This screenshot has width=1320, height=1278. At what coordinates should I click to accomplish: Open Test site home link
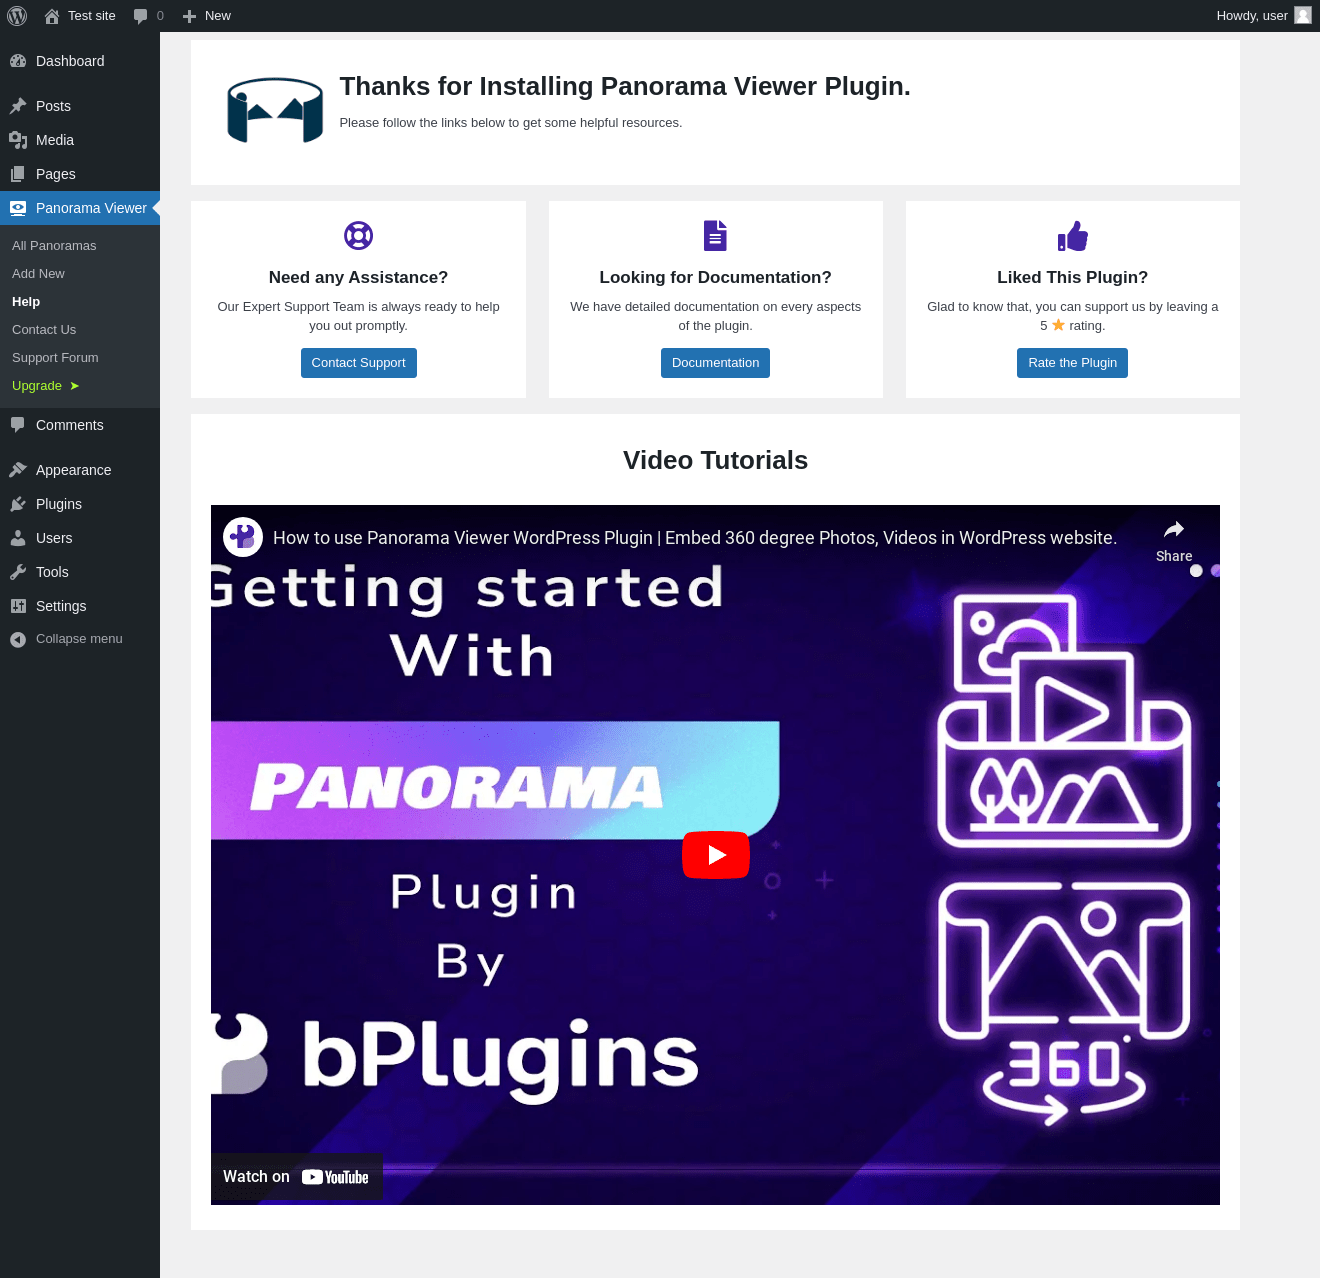(x=80, y=16)
